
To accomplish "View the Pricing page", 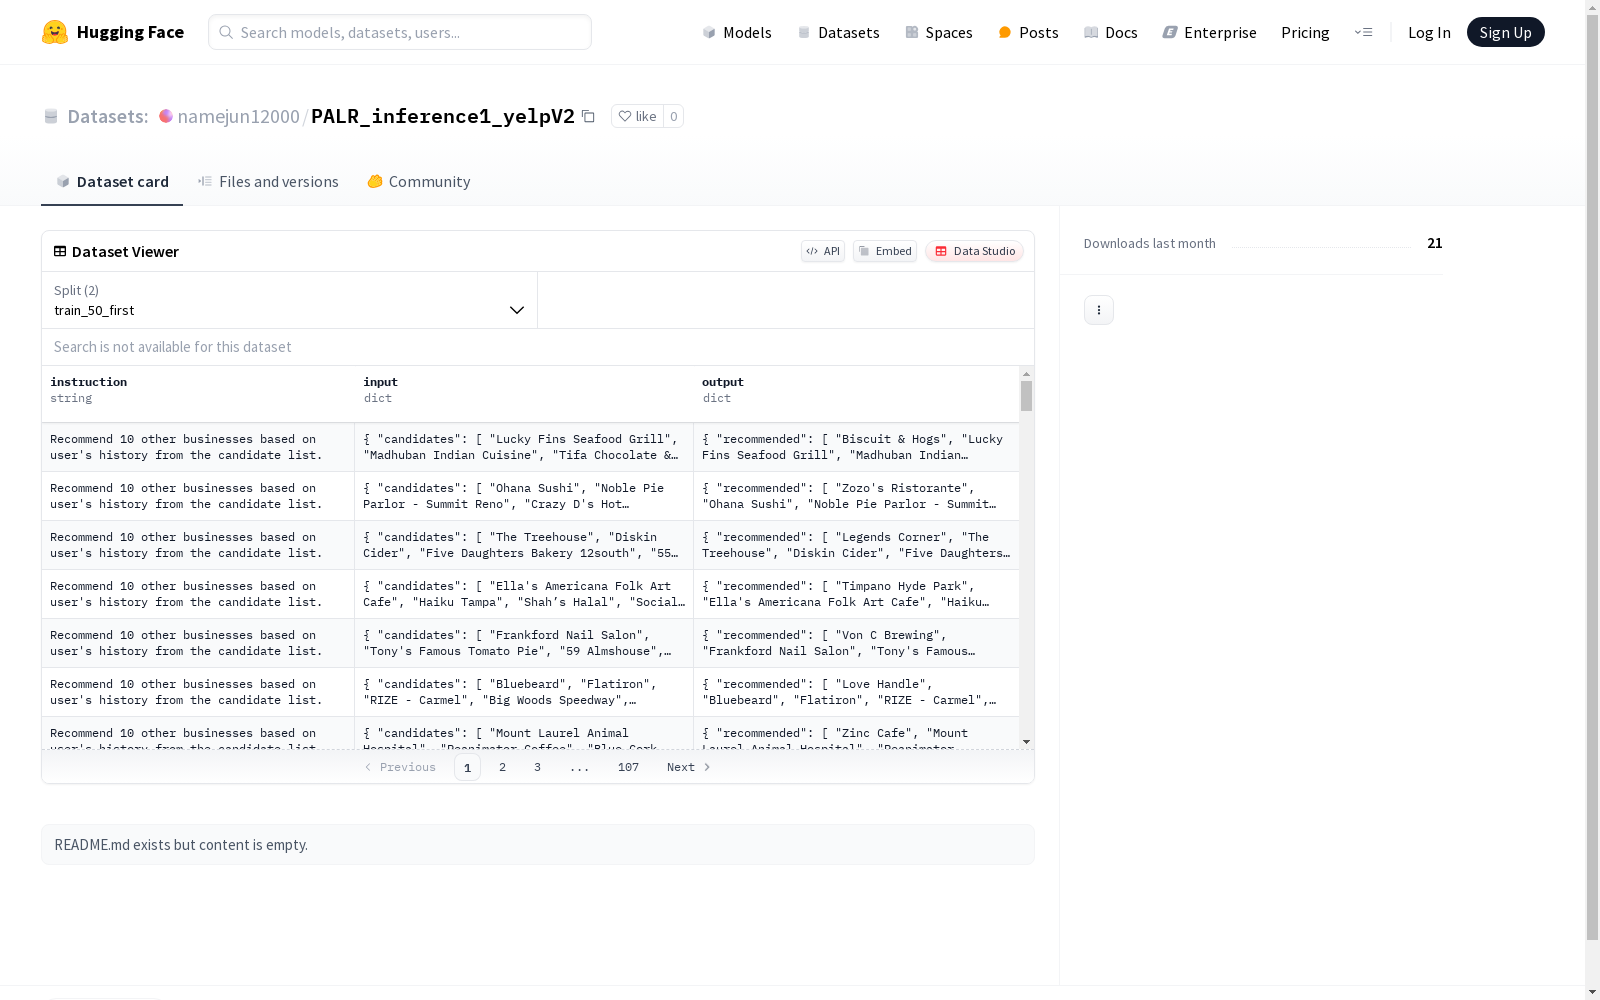I will [1305, 32].
